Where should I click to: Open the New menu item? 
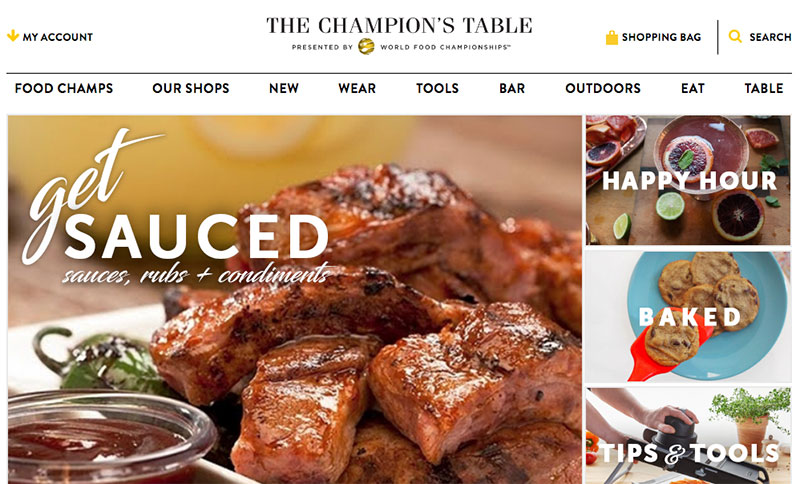[284, 88]
